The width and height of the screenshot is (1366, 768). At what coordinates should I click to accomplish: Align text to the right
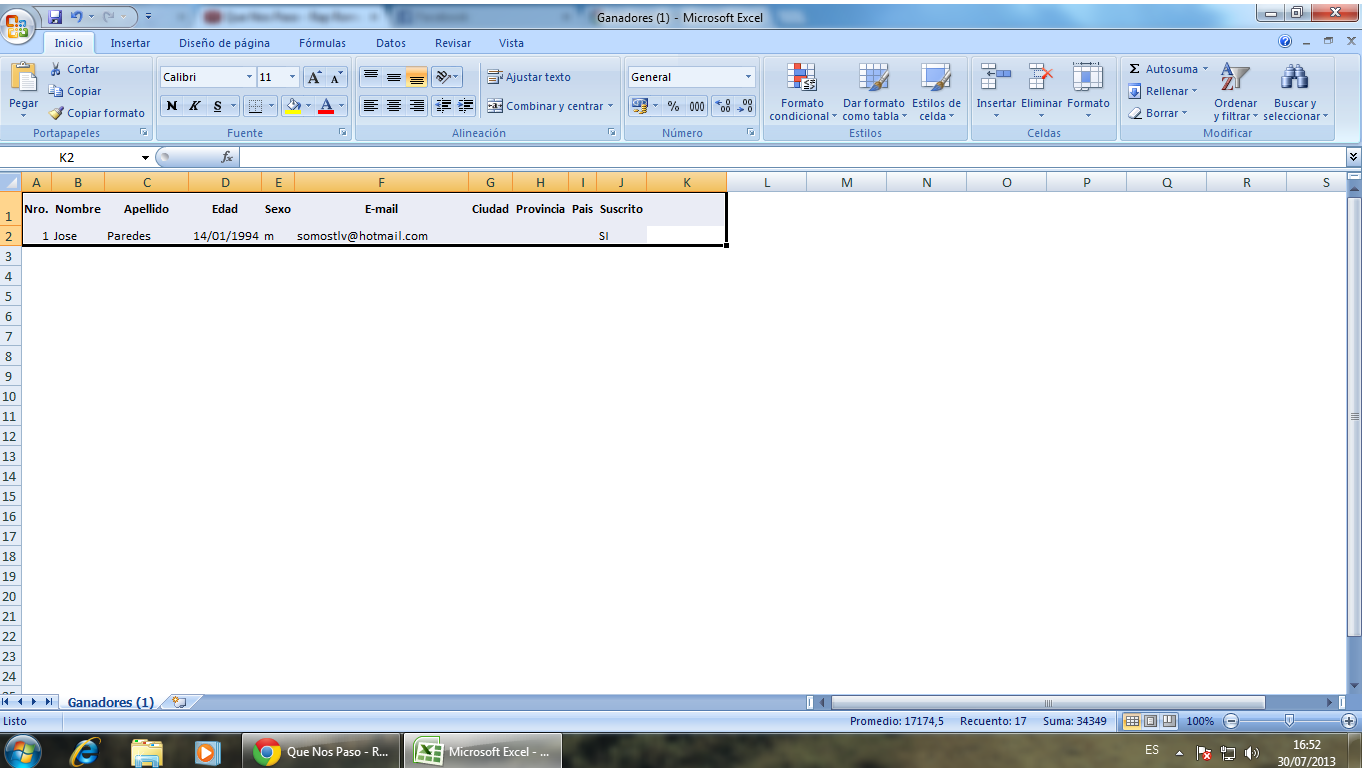click(x=416, y=106)
